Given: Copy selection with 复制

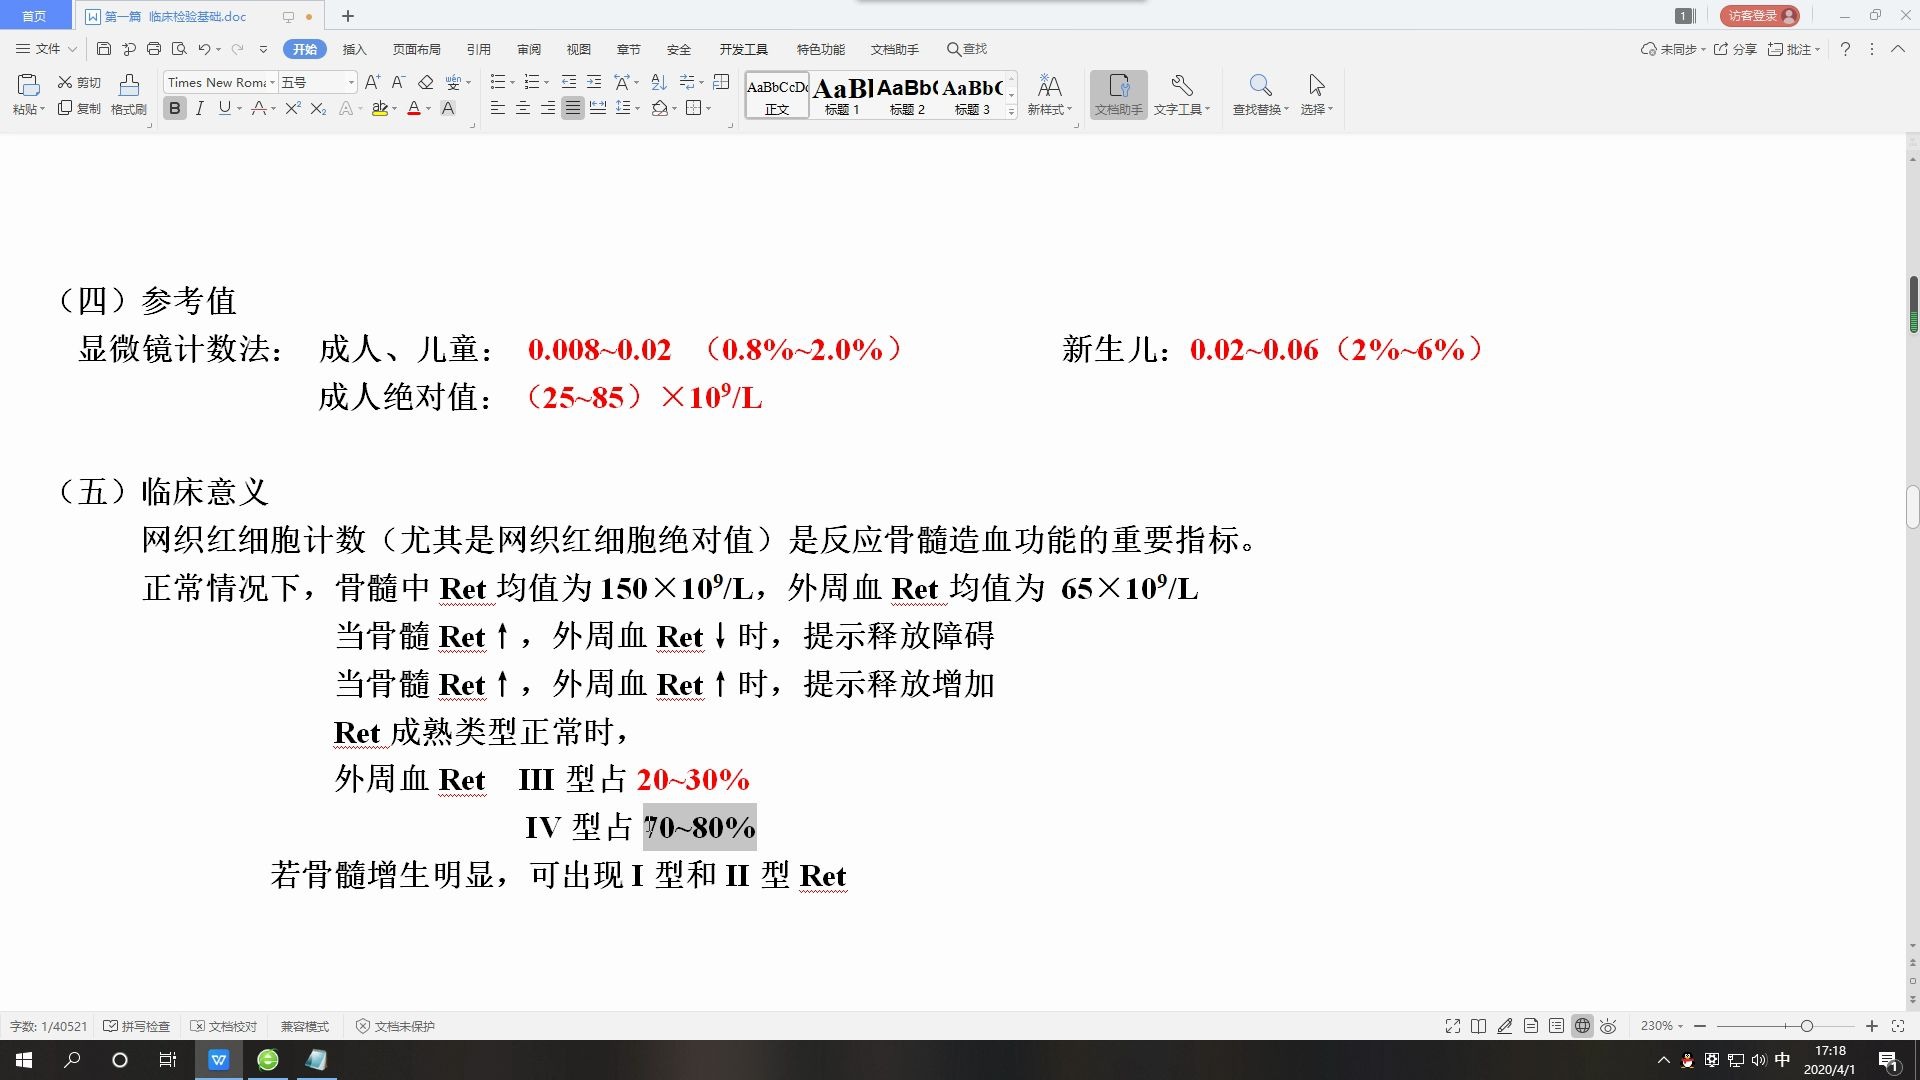Looking at the screenshot, I should [79, 108].
